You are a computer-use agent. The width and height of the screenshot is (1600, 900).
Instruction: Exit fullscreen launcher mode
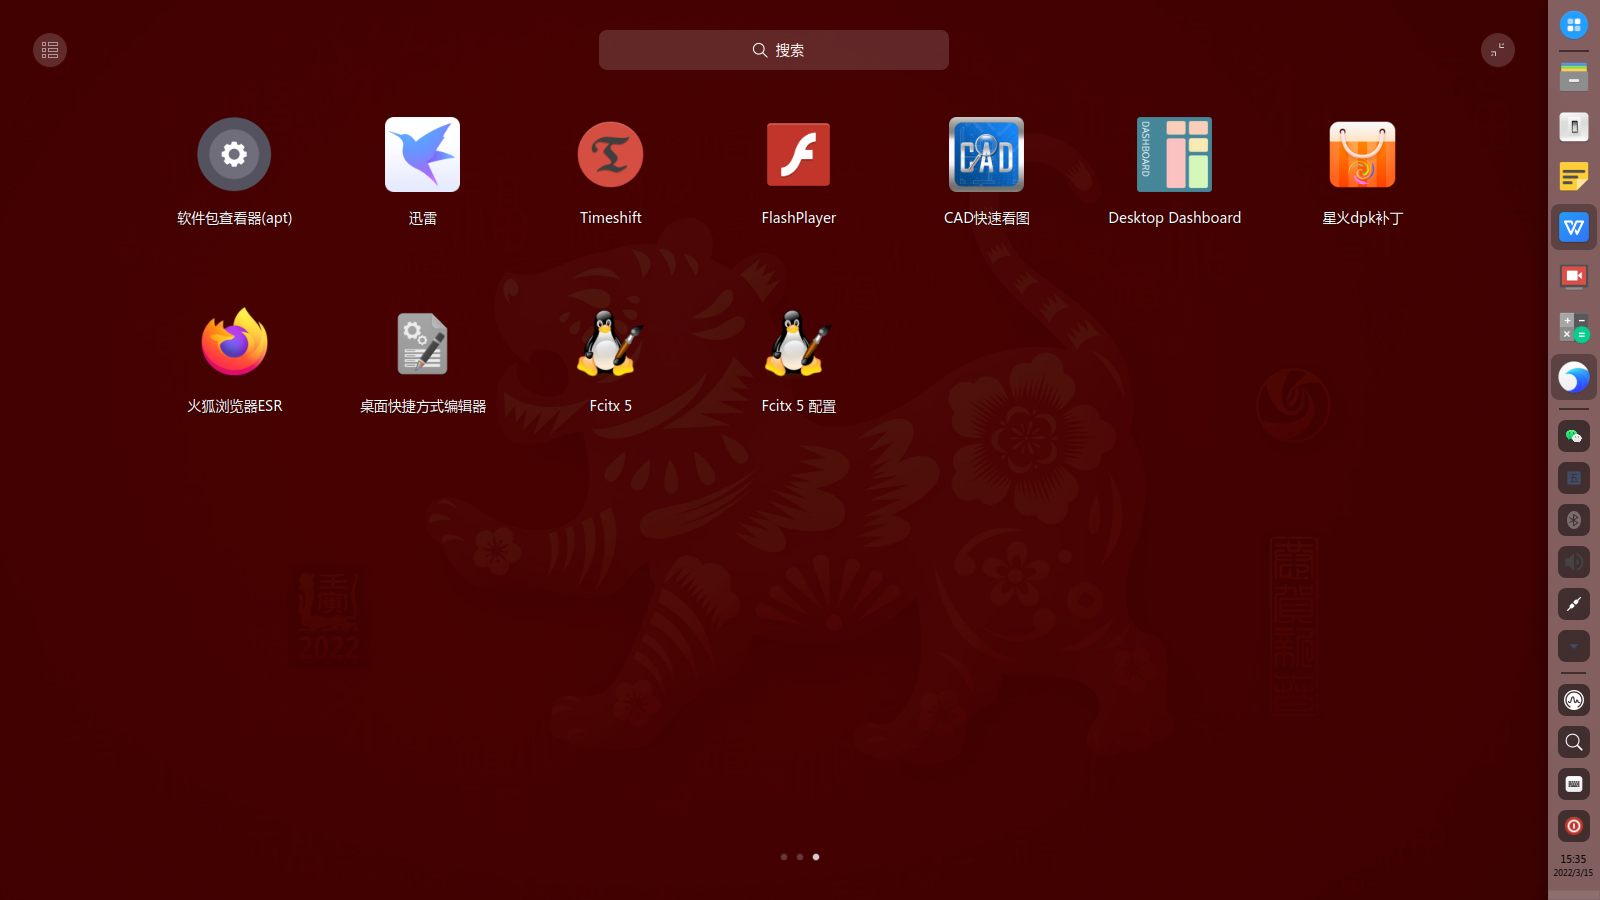click(x=1498, y=50)
